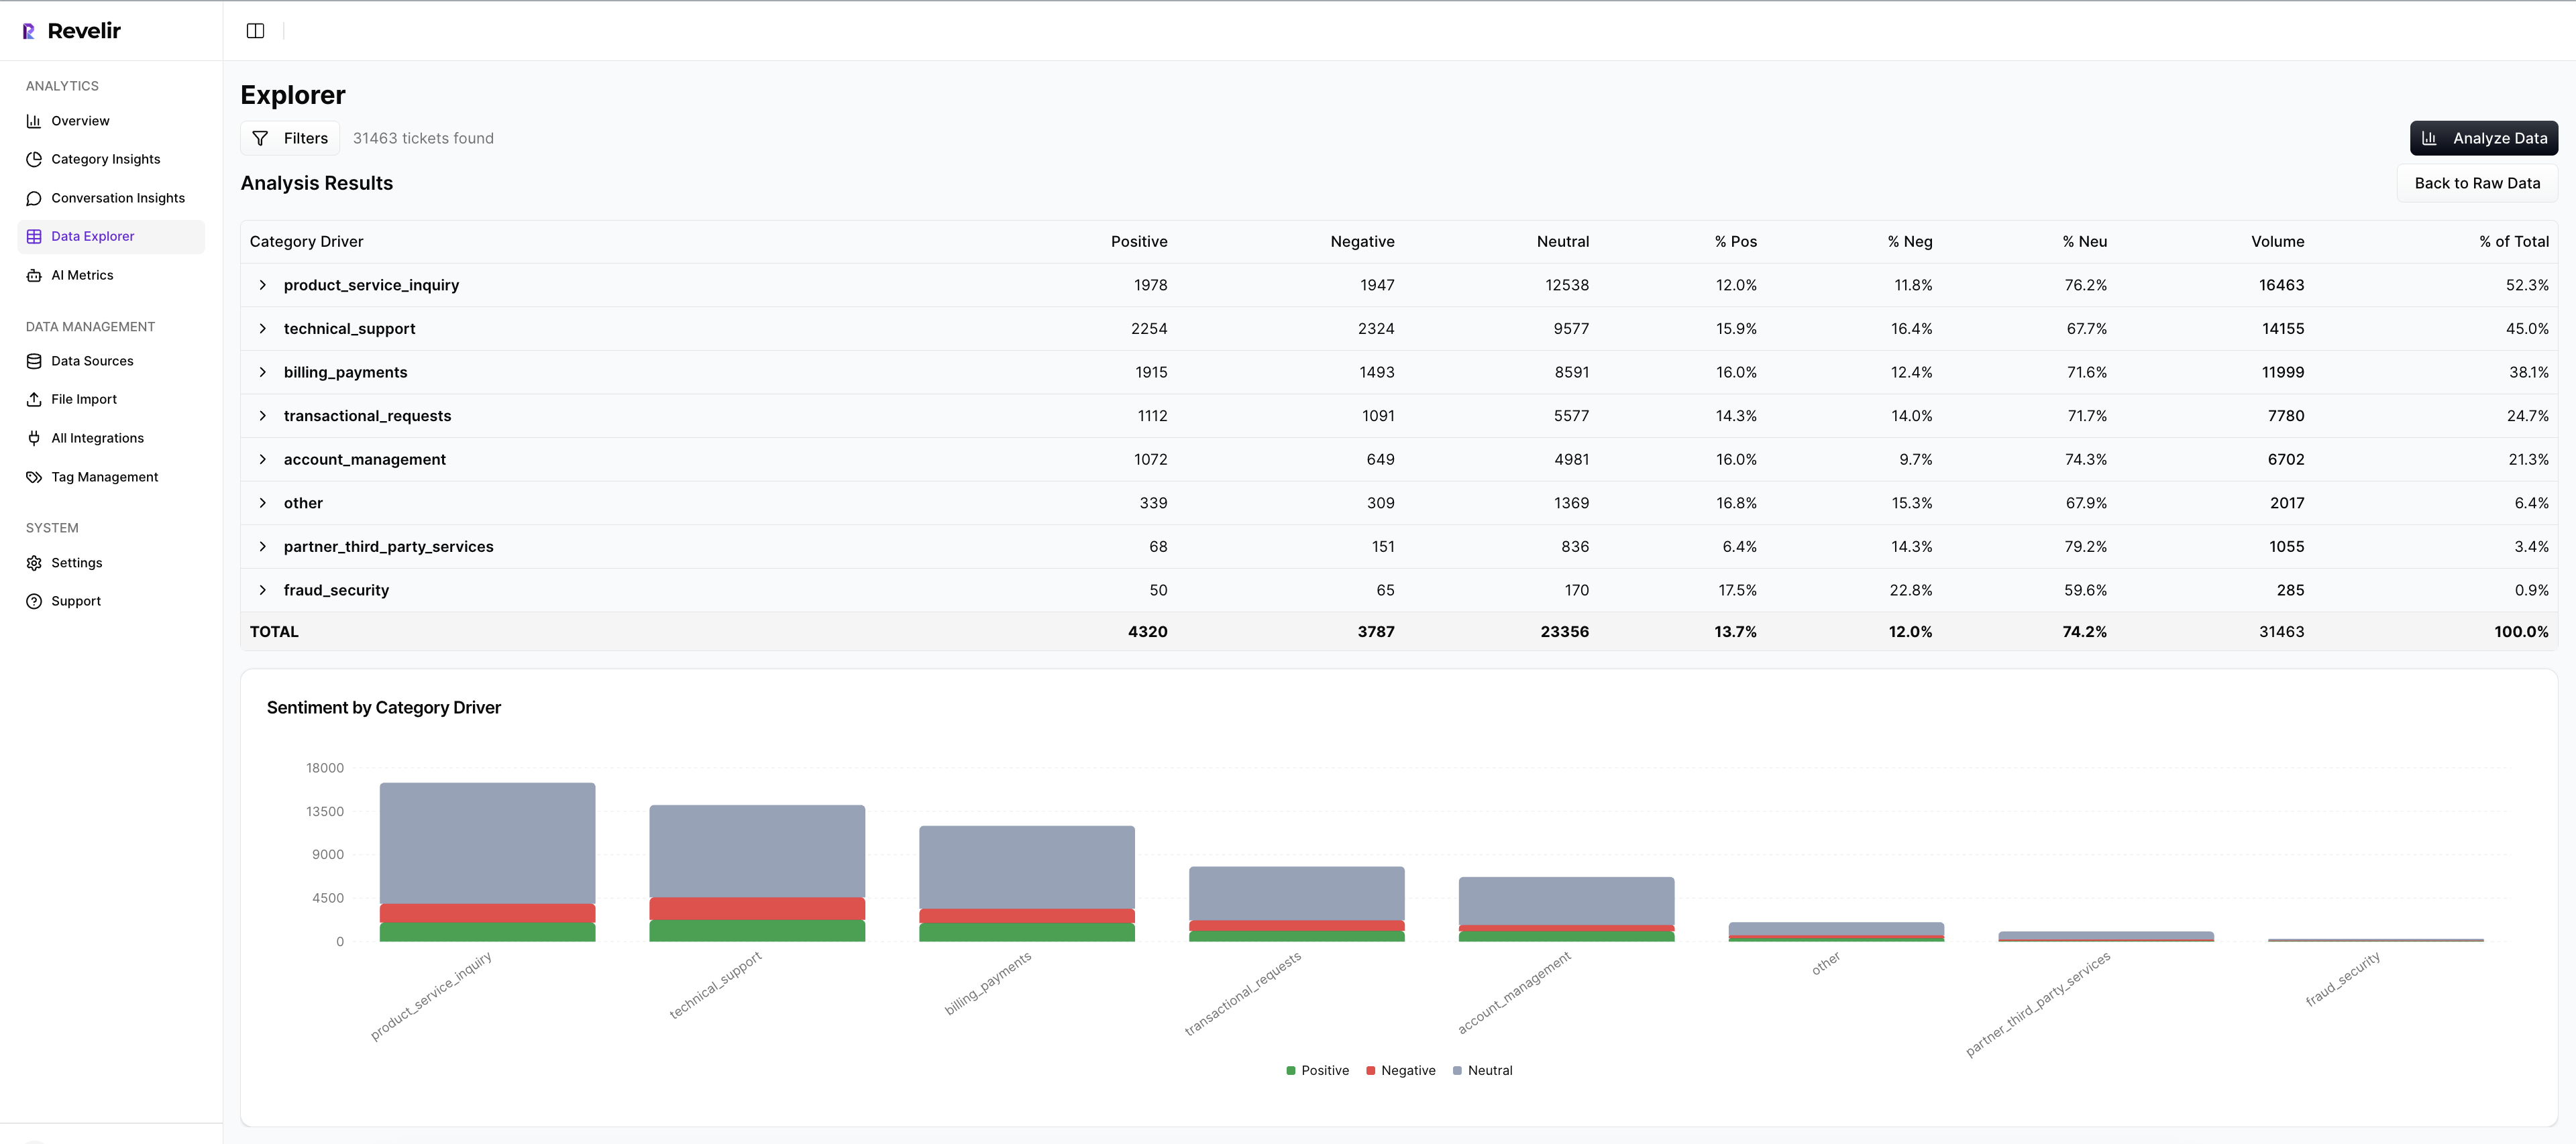Open the Filters panel
The image size is (2576, 1144).
click(x=289, y=138)
